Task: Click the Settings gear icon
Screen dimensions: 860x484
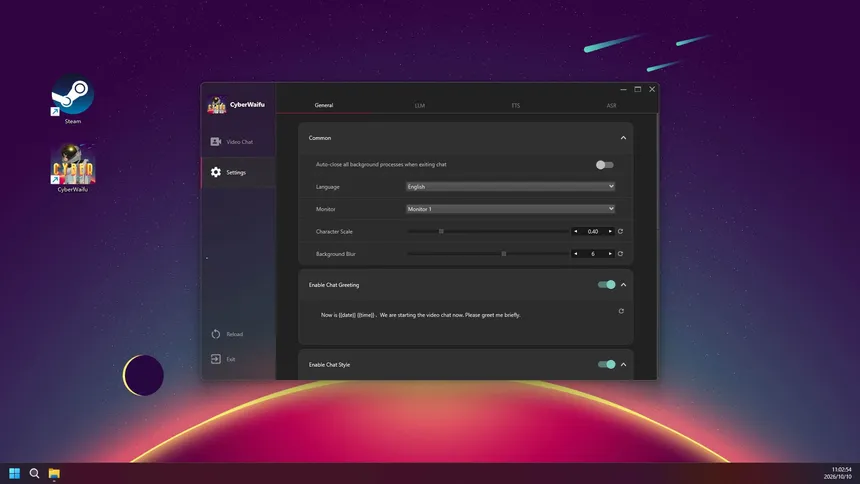Action: (x=216, y=172)
